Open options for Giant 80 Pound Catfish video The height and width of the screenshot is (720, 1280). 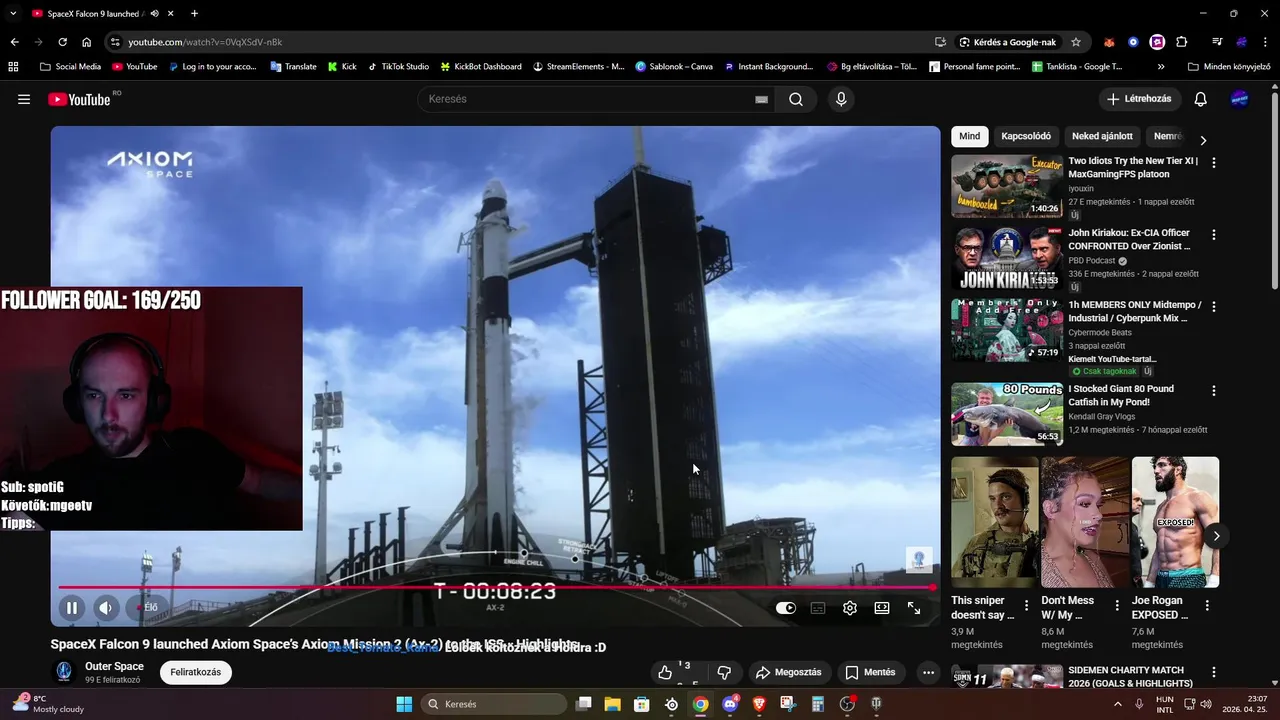click(x=1214, y=390)
